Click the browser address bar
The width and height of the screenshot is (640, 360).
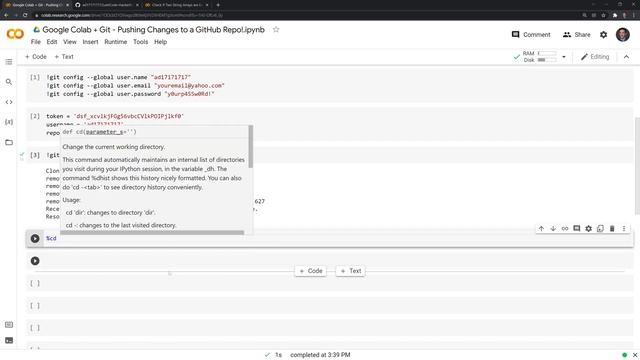(x=306, y=15)
